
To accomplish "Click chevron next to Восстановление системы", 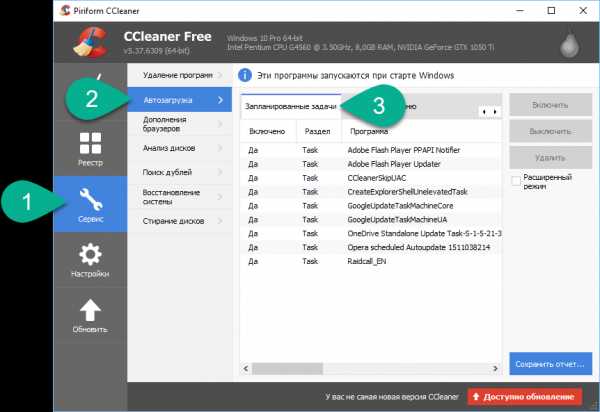I will pyautogui.click(x=220, y=197).
